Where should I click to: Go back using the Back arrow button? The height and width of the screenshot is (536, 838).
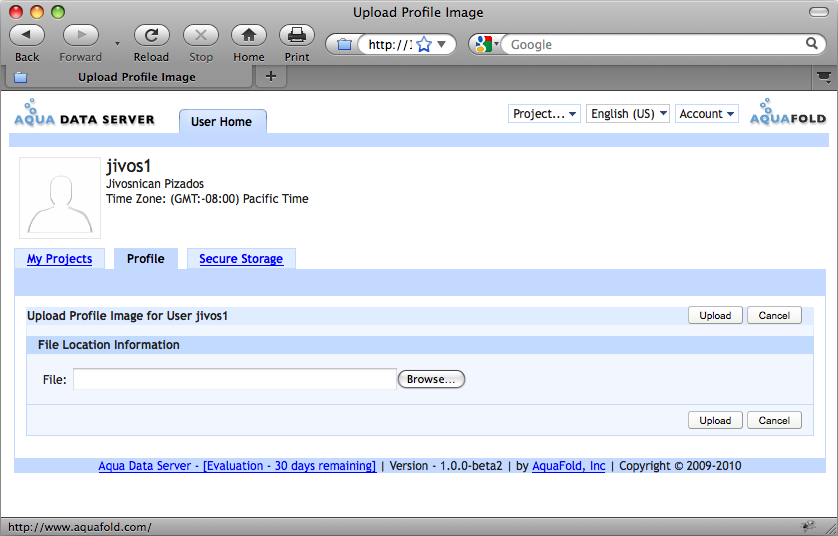27,35
